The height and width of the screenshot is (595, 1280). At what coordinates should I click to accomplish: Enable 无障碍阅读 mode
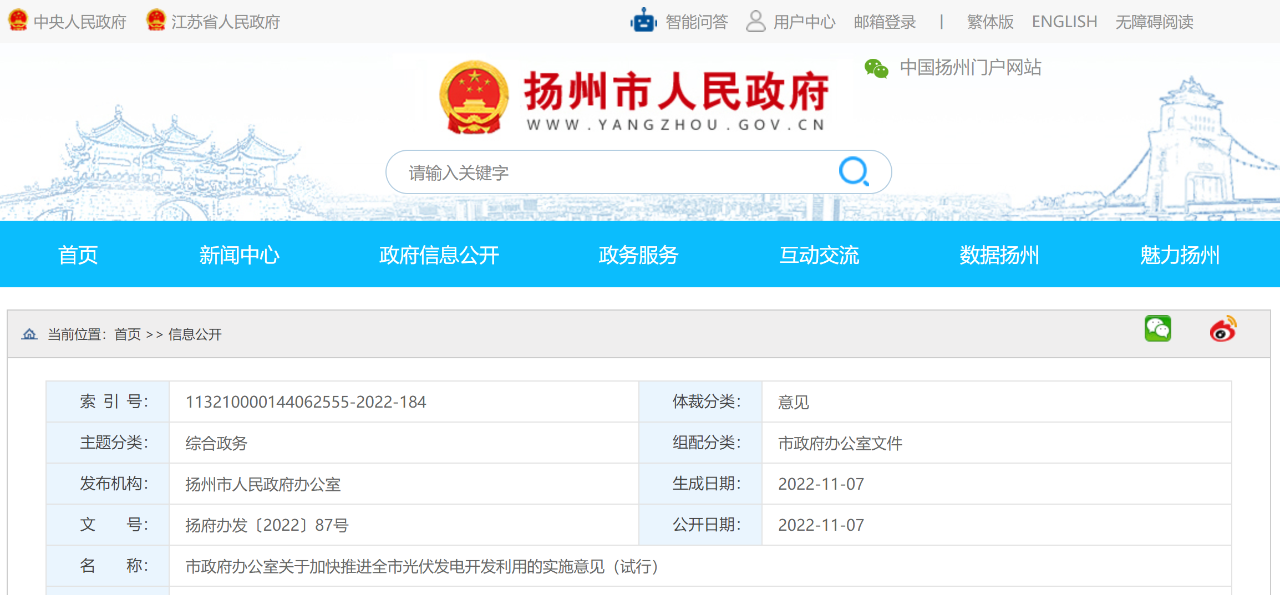[1154, 22]
